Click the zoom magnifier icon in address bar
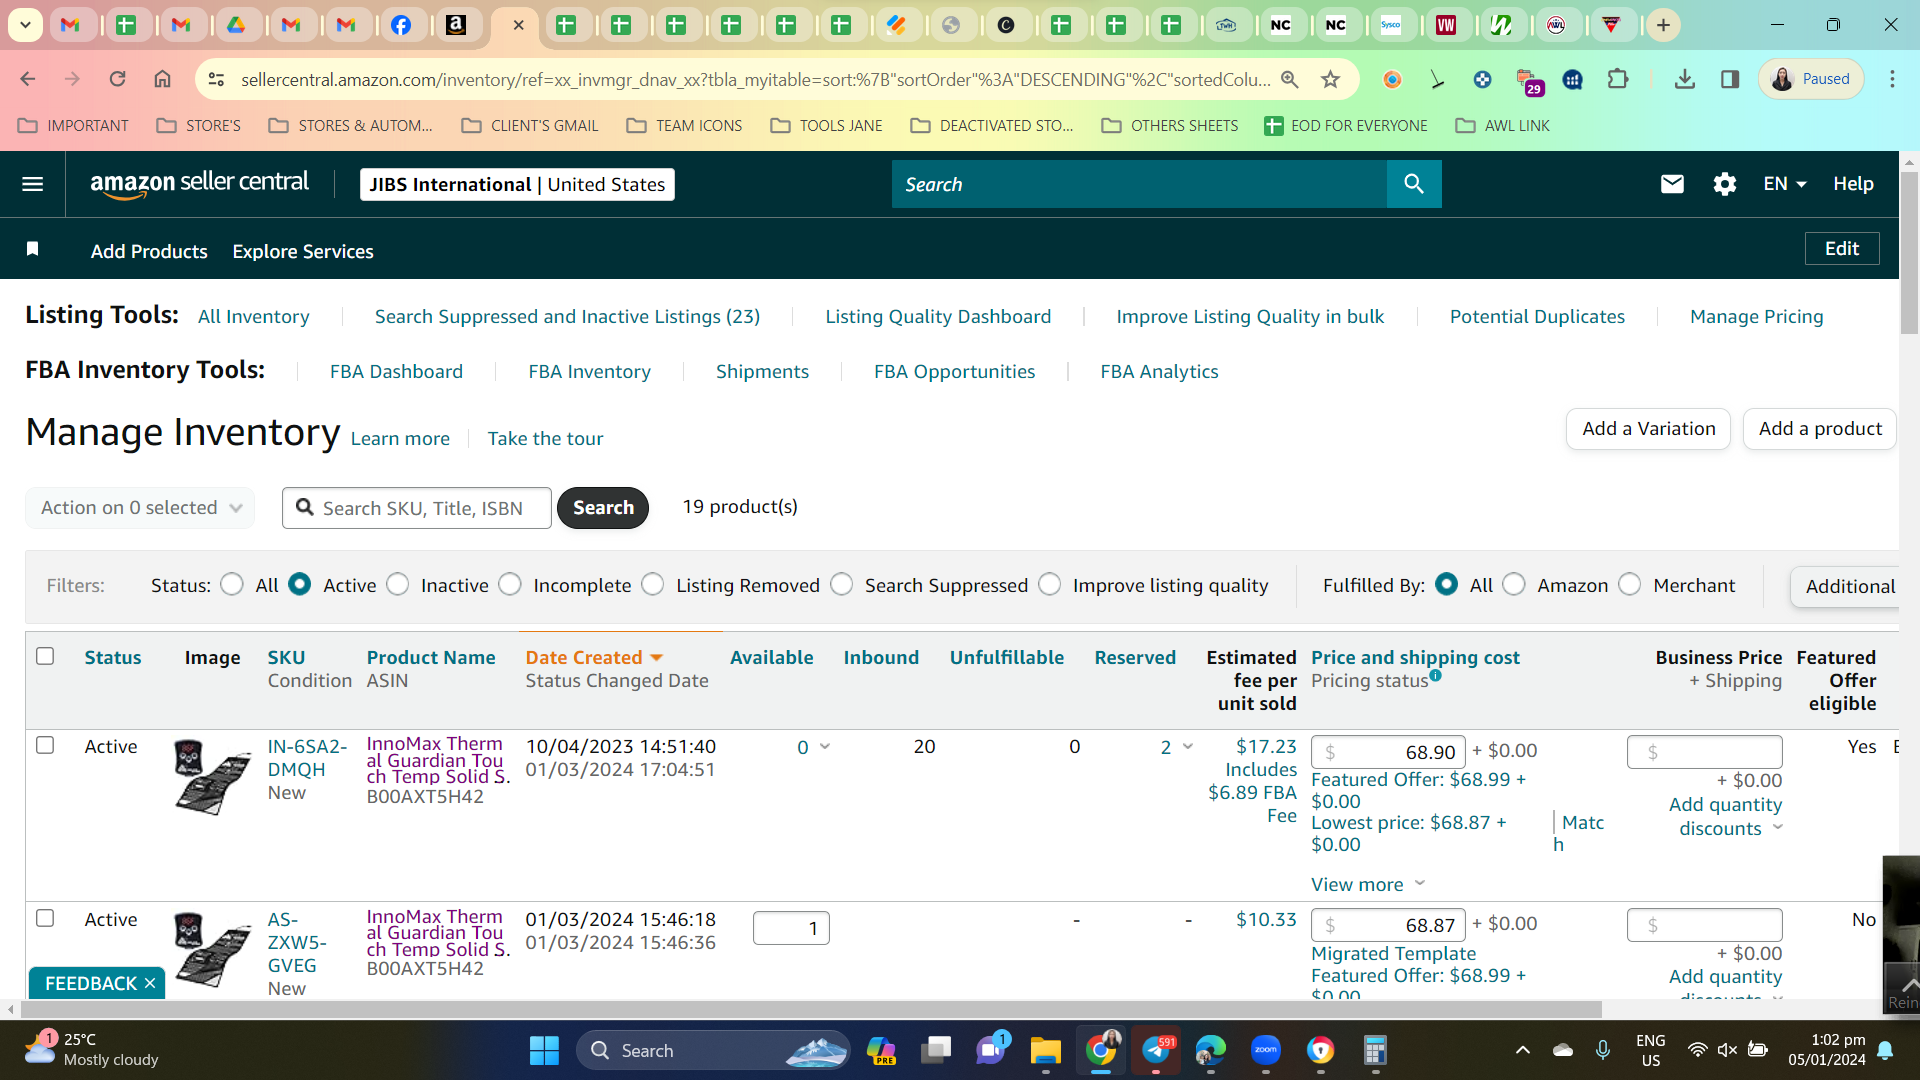The width and height of the screenshot is (1920, 1080). click(x=1290, y=79)
